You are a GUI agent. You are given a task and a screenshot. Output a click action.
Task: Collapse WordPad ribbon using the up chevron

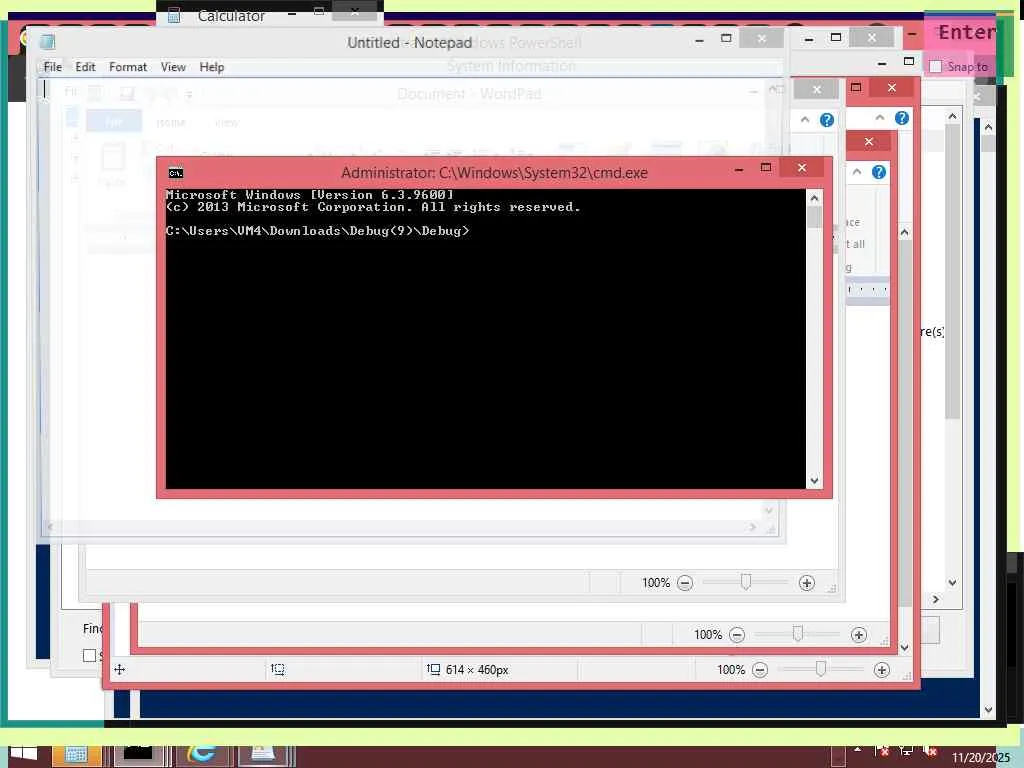click(805, 120)
